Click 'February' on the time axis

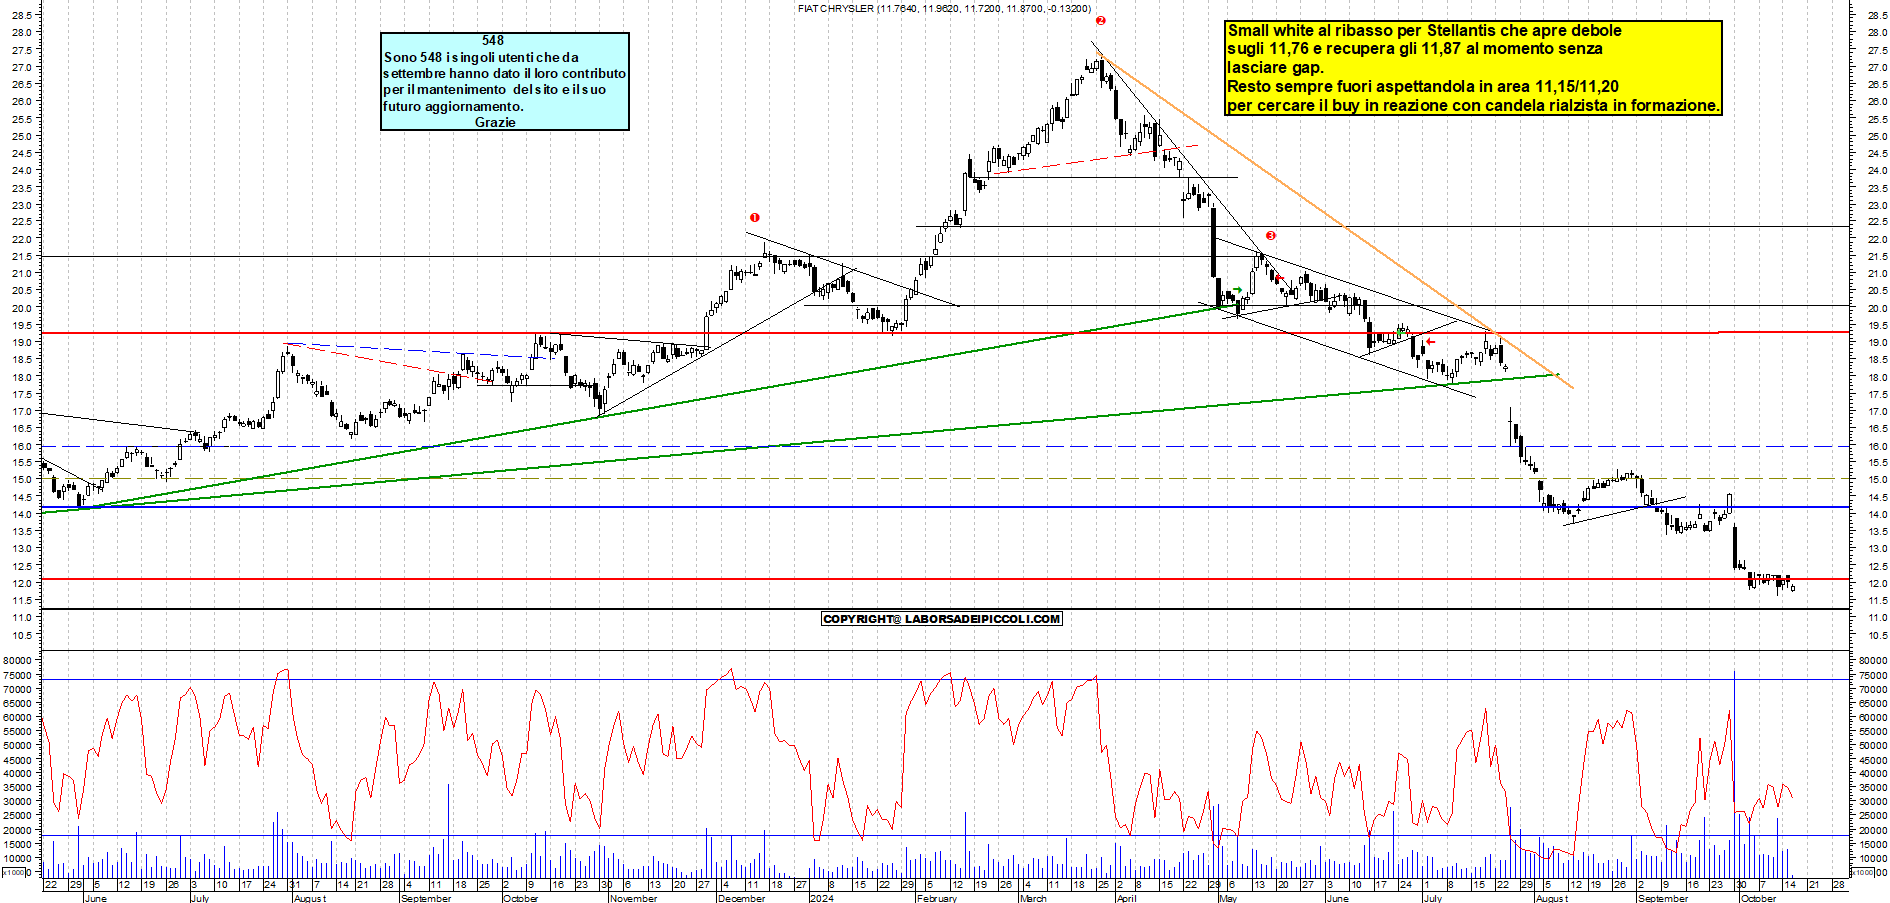[x=937, y=898]
